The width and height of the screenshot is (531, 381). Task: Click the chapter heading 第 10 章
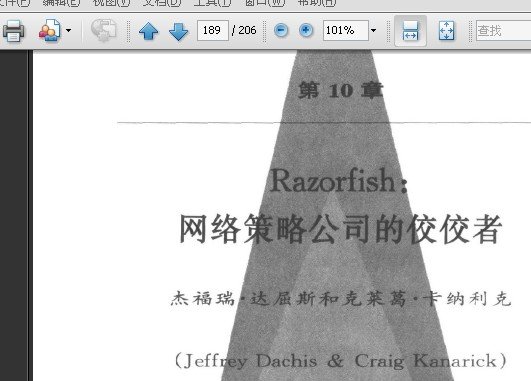(x=341, y=90)
